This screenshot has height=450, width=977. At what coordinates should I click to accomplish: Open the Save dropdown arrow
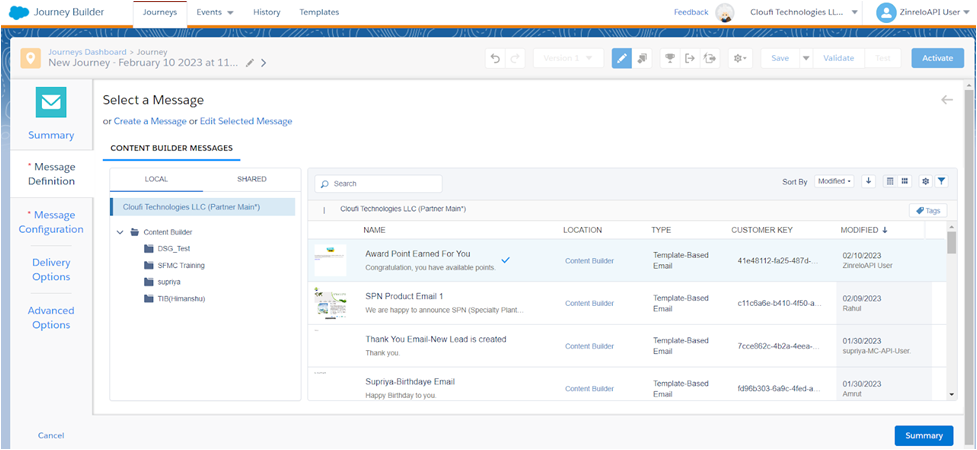(x=805, y=58)
